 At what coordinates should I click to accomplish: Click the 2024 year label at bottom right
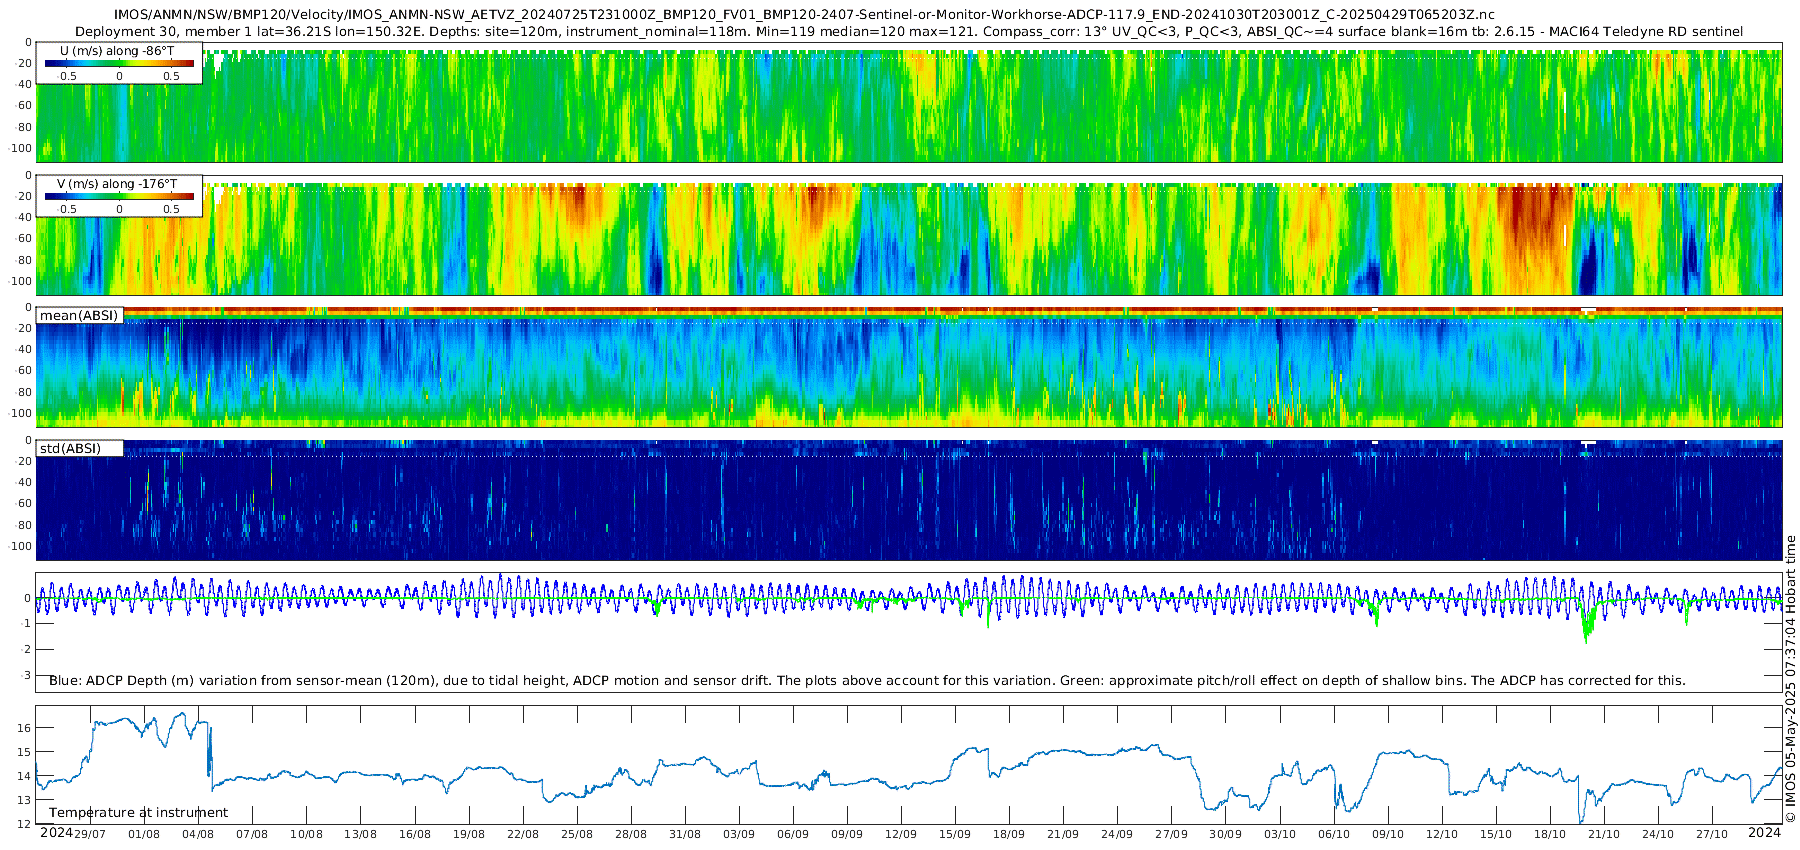pos(1764,833)
